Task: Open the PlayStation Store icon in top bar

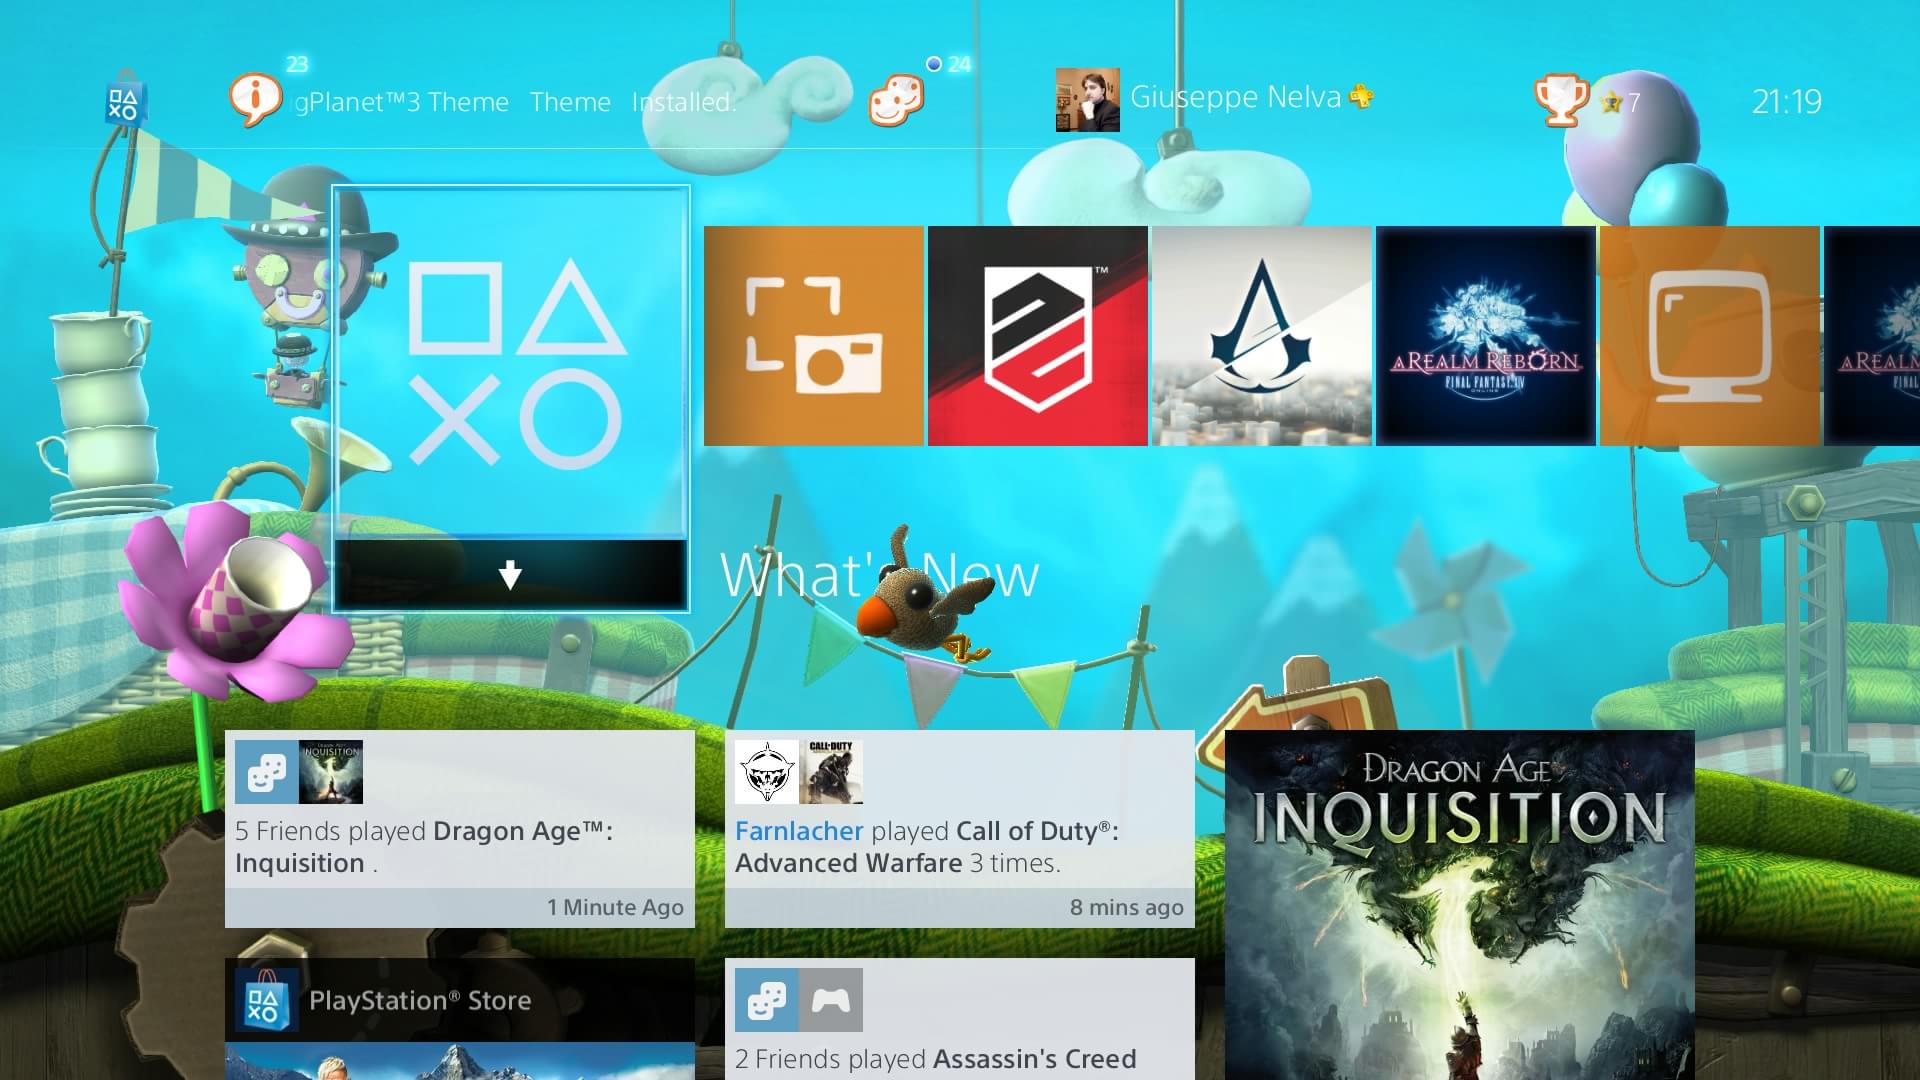Action: tap(125, 102)
